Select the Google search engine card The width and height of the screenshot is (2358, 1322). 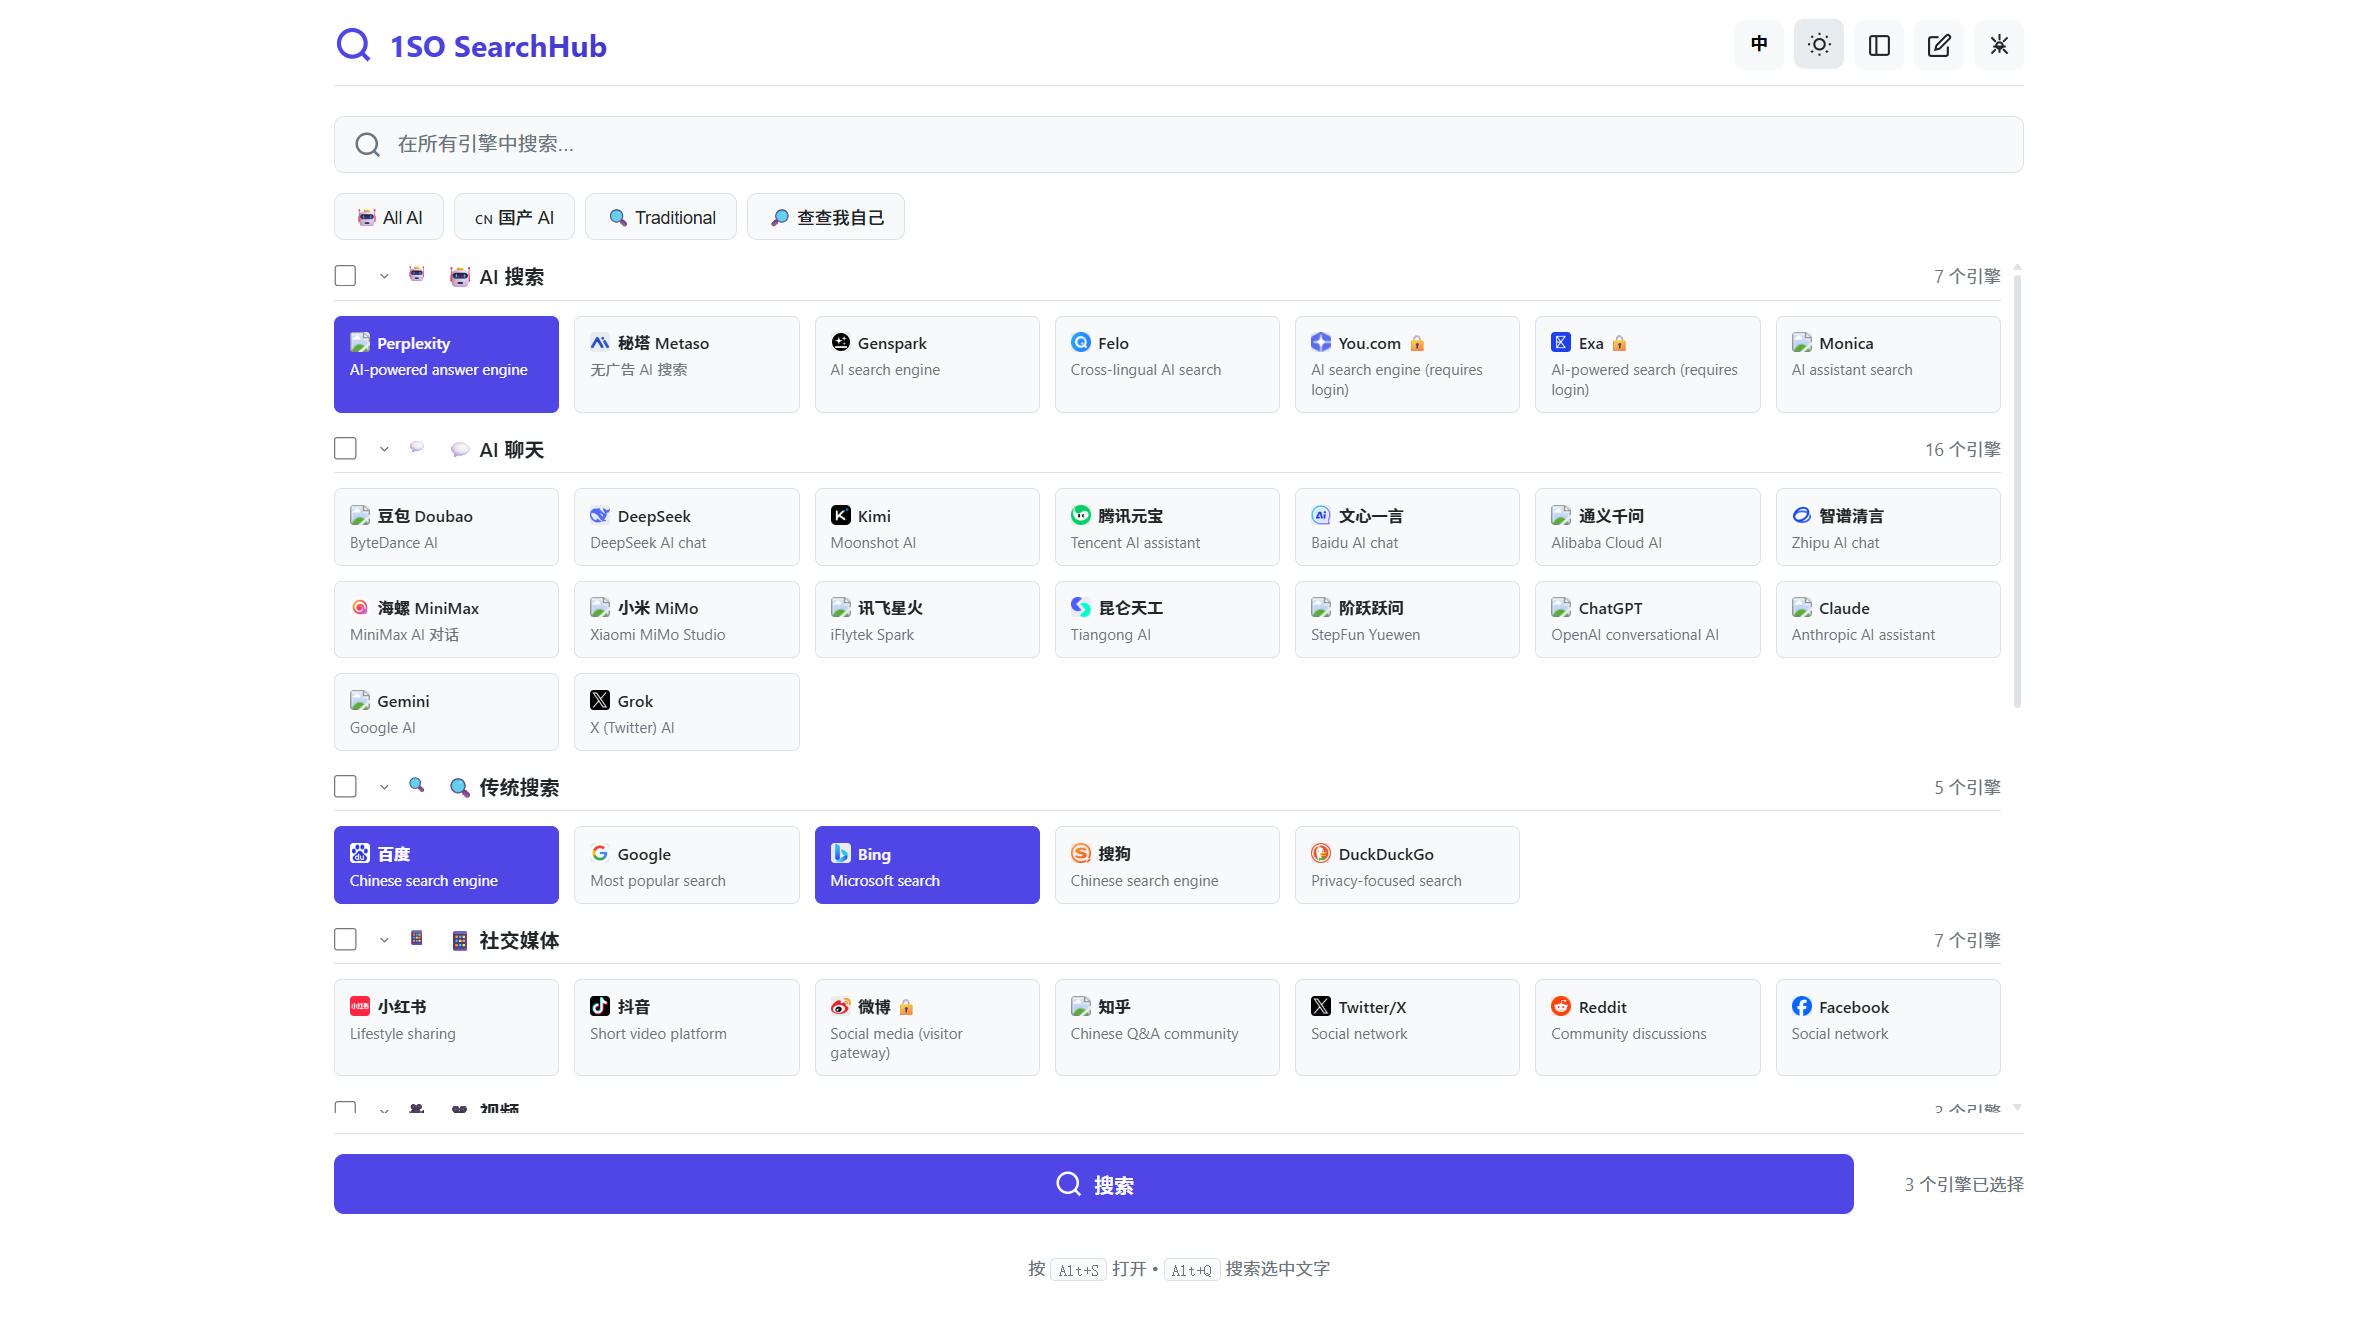point(687,865)
